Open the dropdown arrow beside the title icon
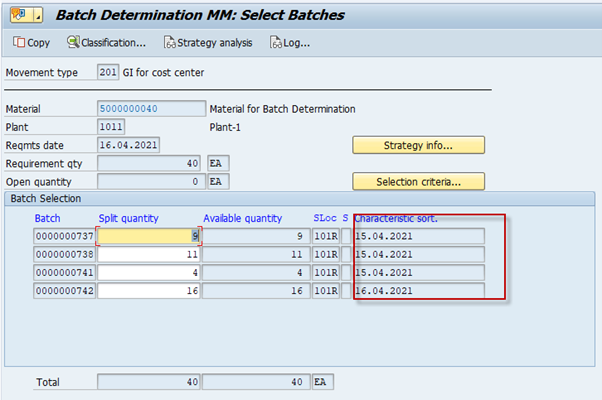 click(x=38, y=15)
